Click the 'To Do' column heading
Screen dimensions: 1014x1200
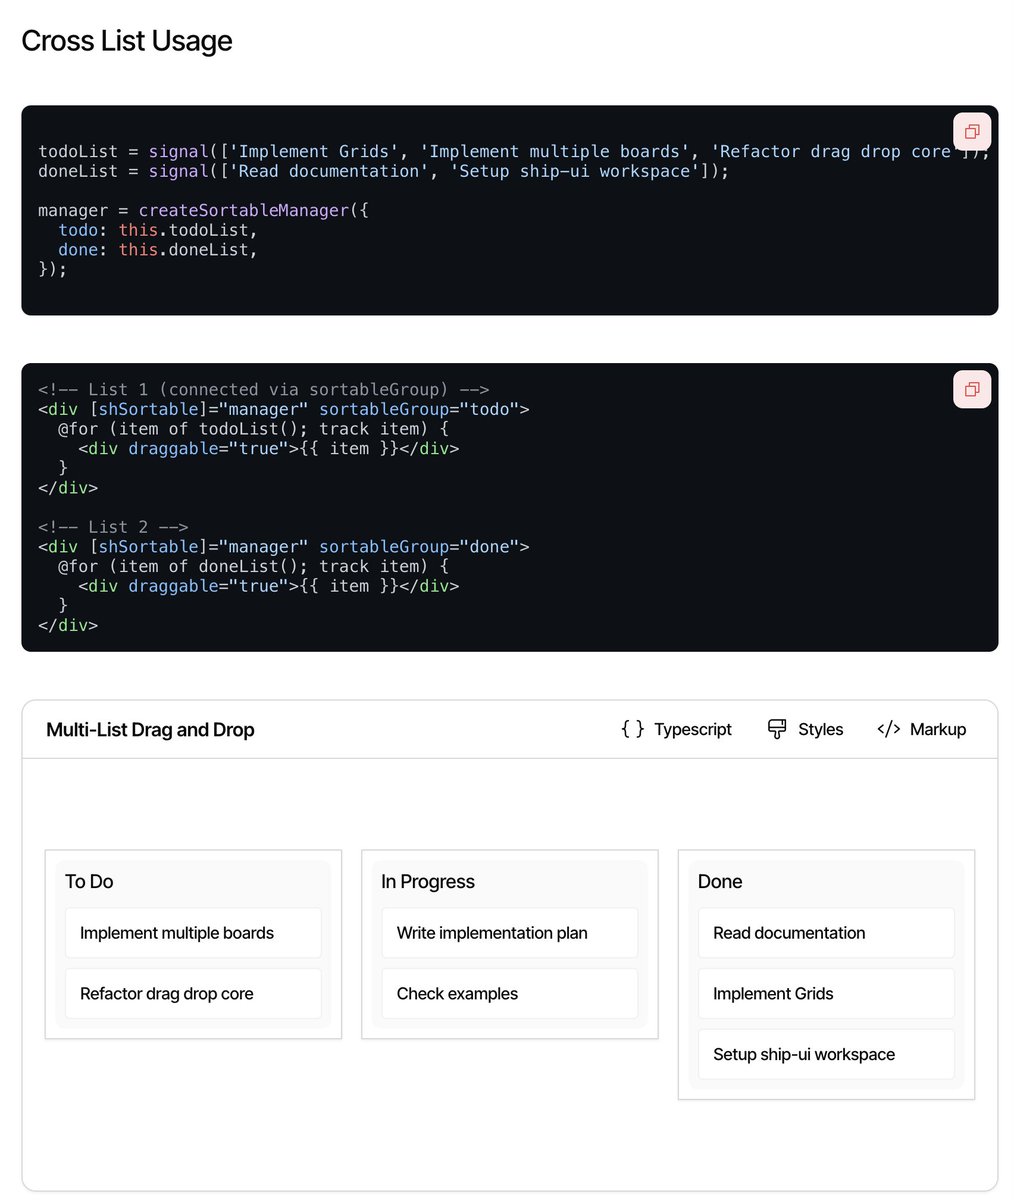click(89, 881)
